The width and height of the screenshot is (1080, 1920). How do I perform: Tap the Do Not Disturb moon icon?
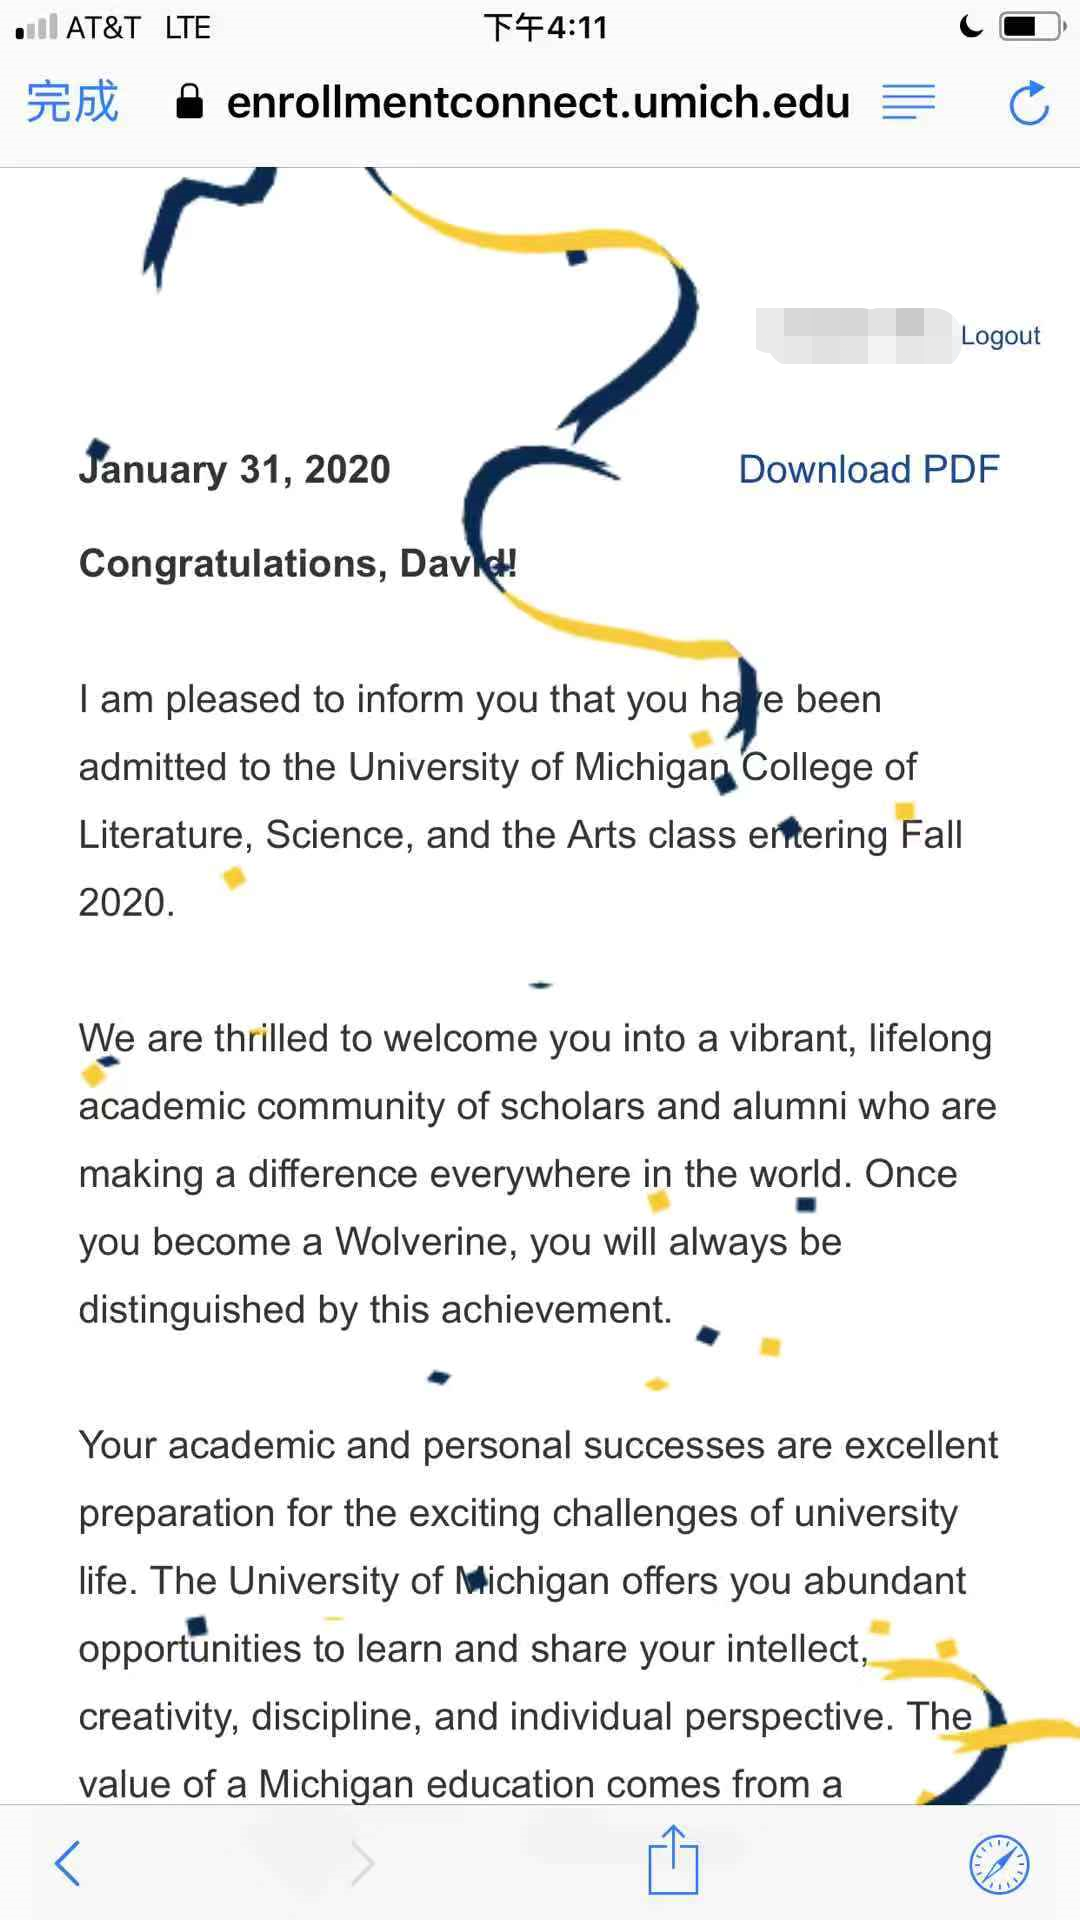pyautogui.click(x=970, y=27)
